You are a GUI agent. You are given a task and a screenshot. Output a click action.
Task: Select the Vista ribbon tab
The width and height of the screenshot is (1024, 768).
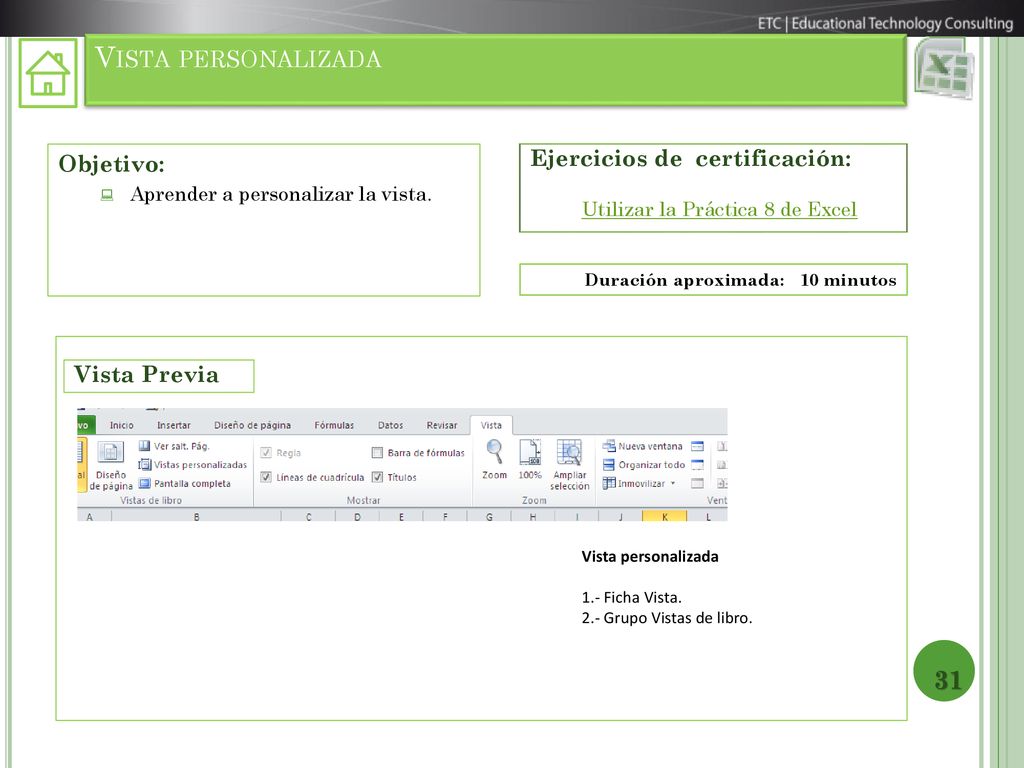point(491,425)
